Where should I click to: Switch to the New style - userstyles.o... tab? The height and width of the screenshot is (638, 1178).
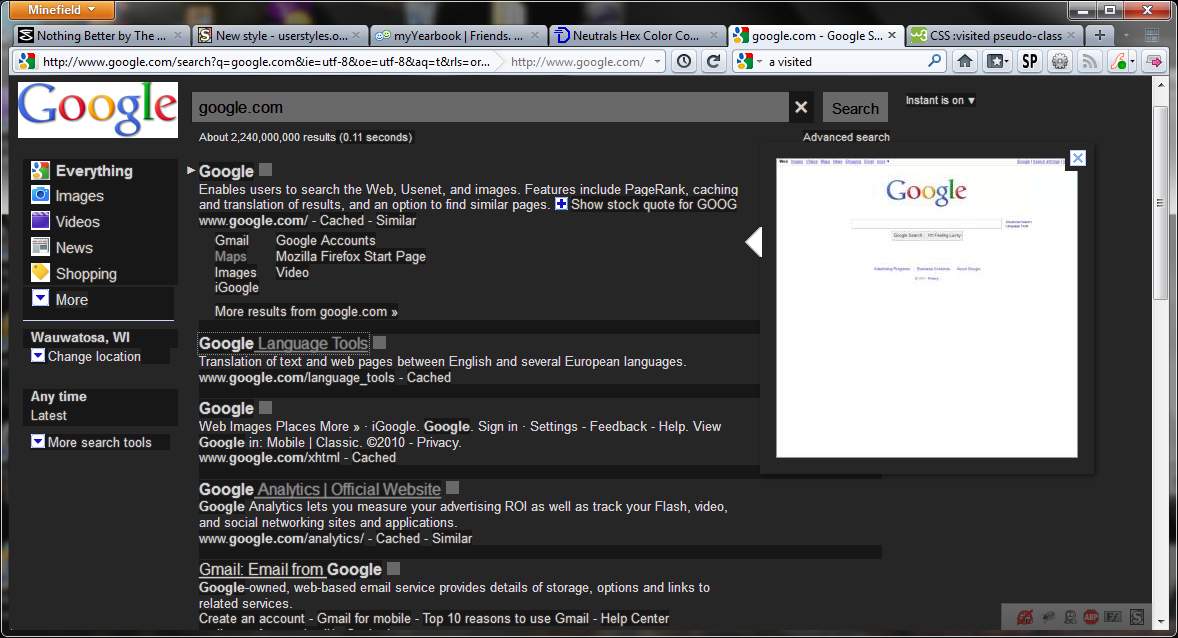[x=279, y=35]
